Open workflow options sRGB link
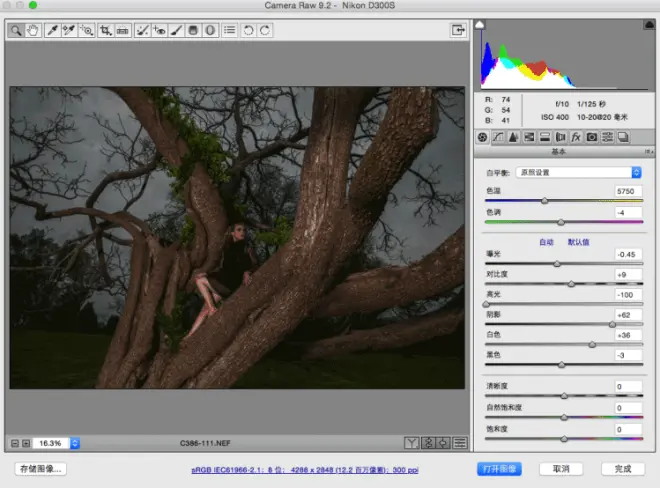The image size is (660, 488). click(x=305, y=470)
